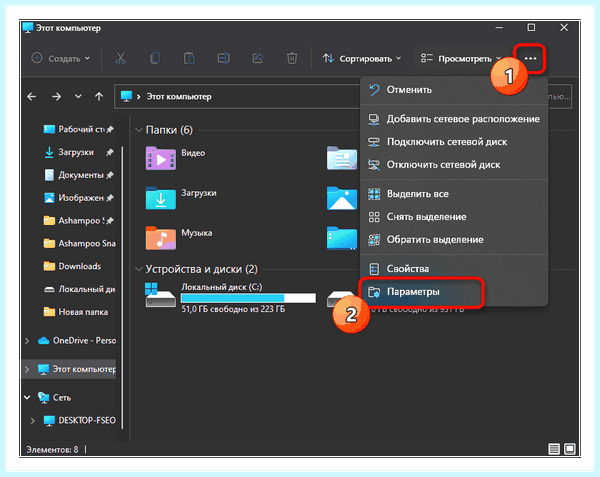Choose Подключить сетевой диск
This screenshot has width=600, height=477.
coord(454,142)
